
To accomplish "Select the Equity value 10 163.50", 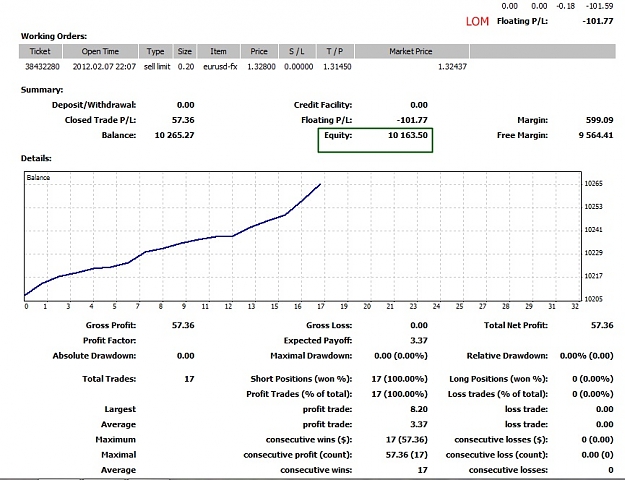I will coord(408,135).
